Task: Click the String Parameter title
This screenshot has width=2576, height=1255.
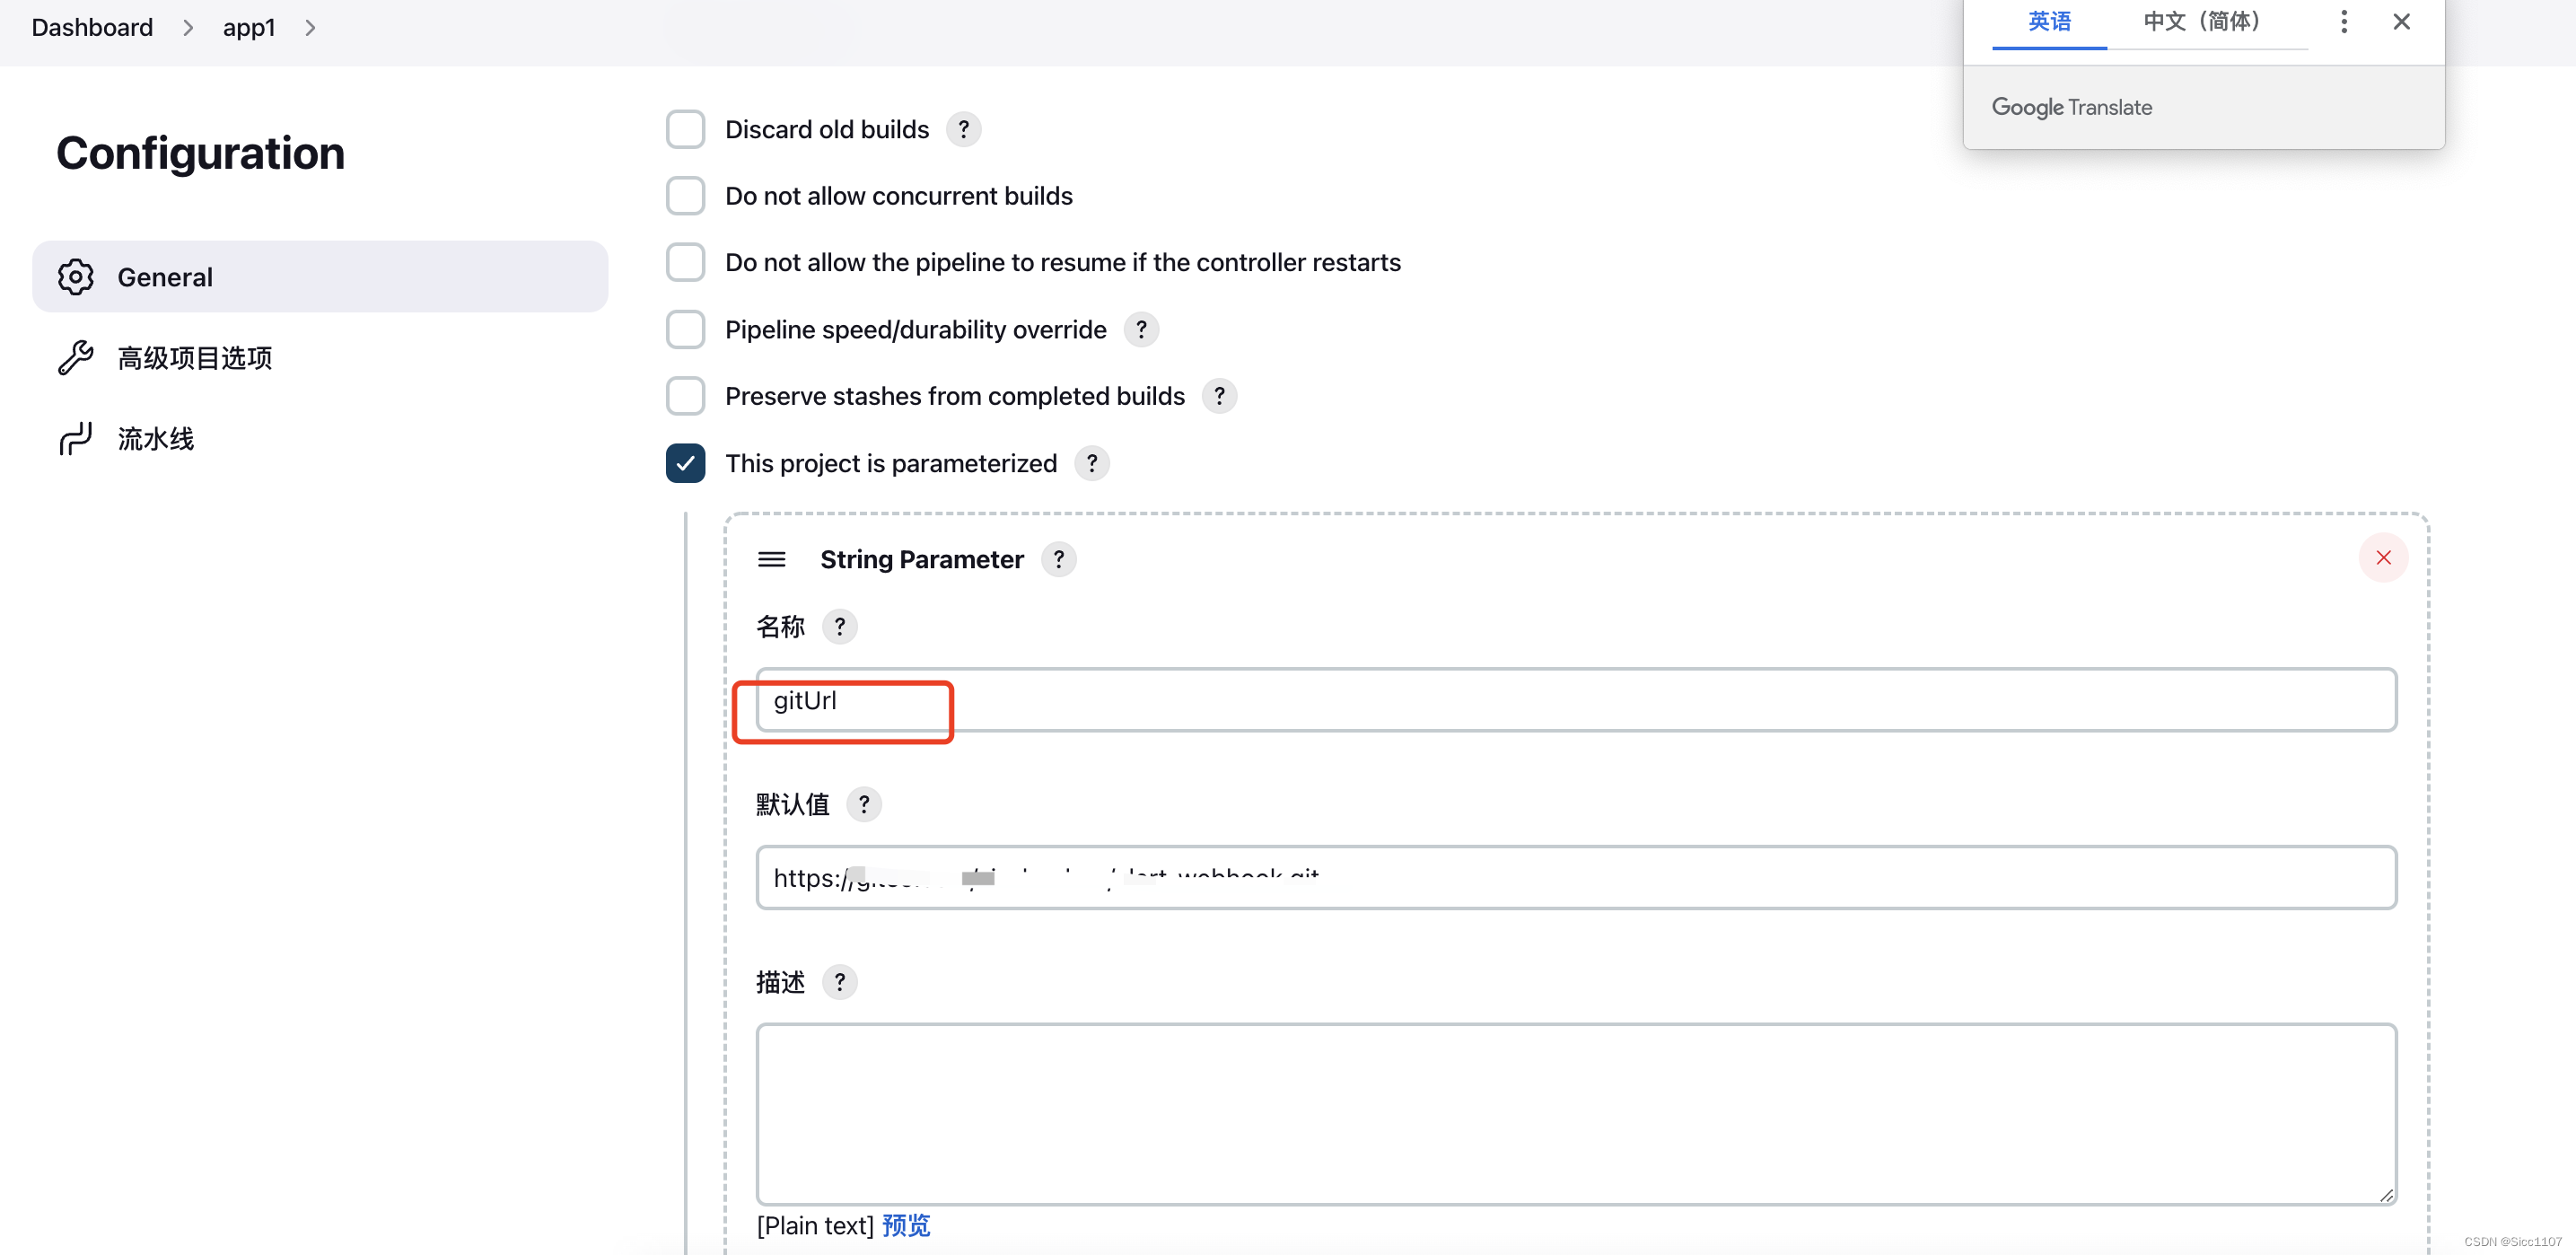Action: (x=922, y=559)
